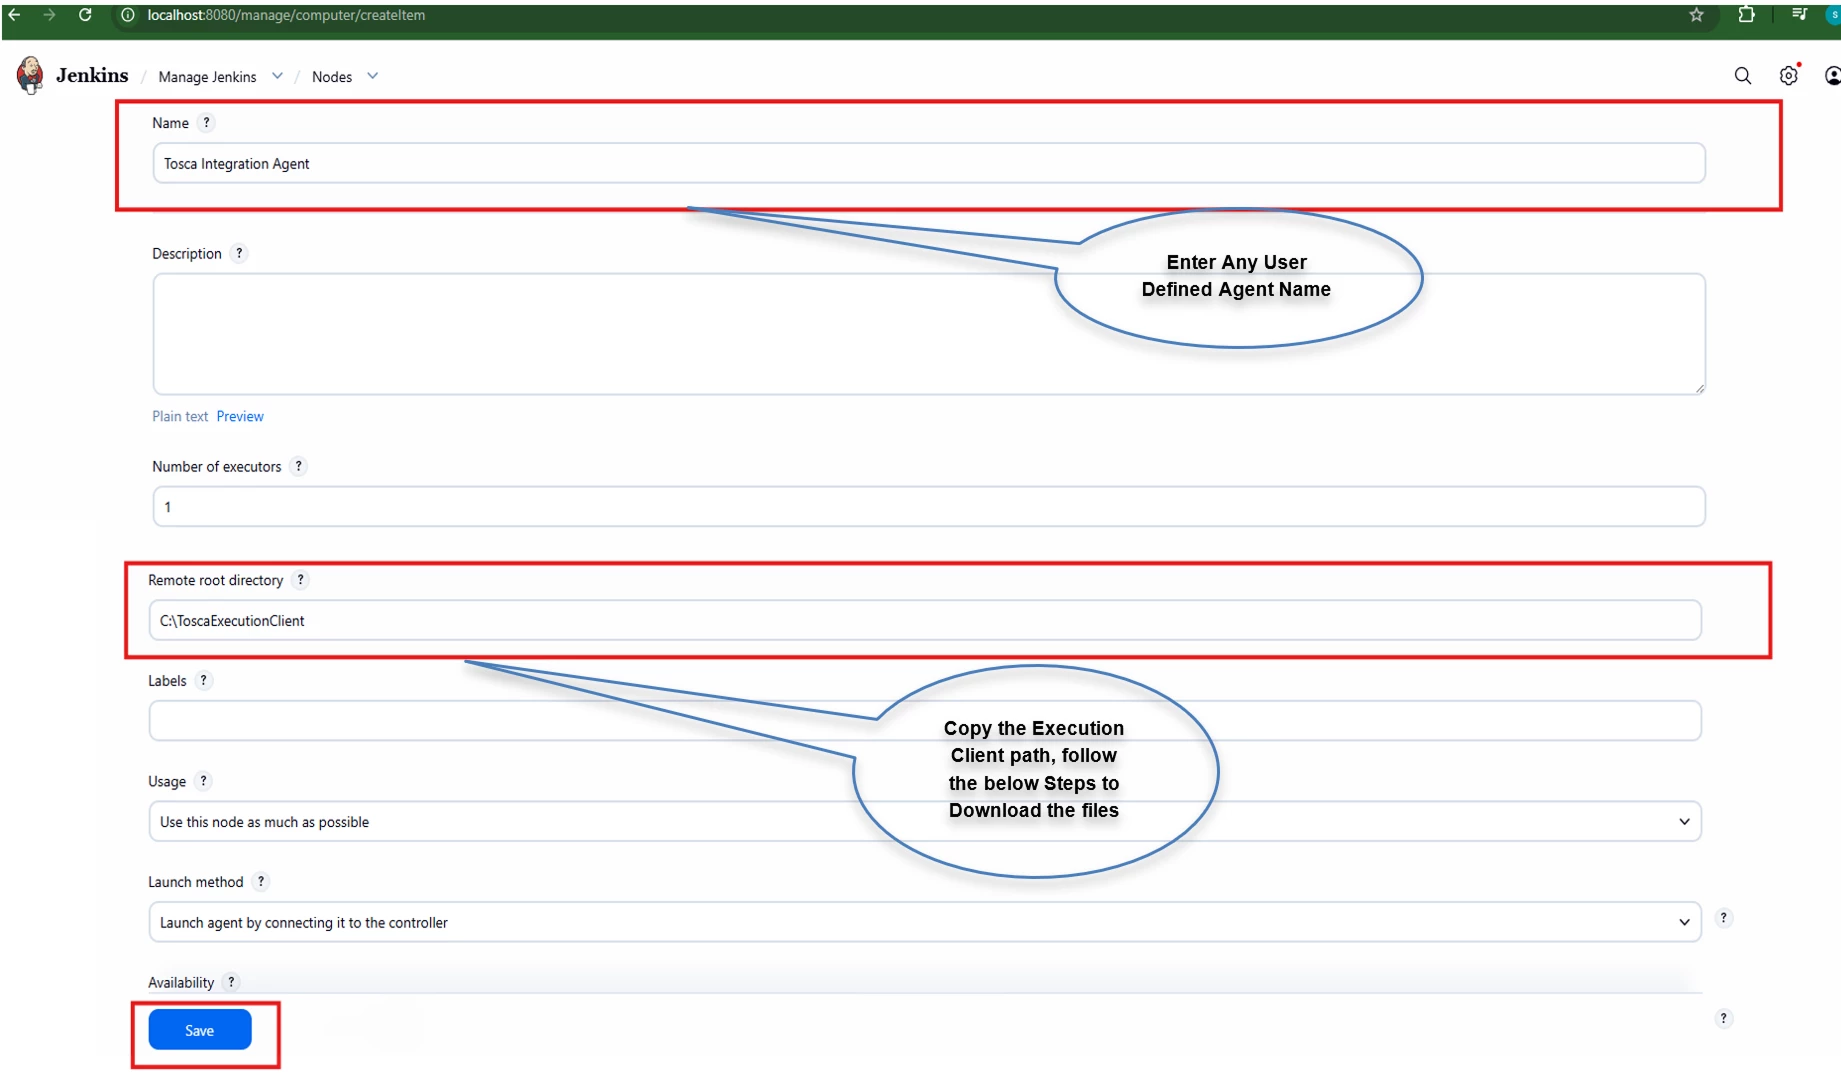This screenshot has width=1841, height=1090.
Task: Expand the Manage Jenkins breadcrumb dropdown
Action: (x=277, y=76)
